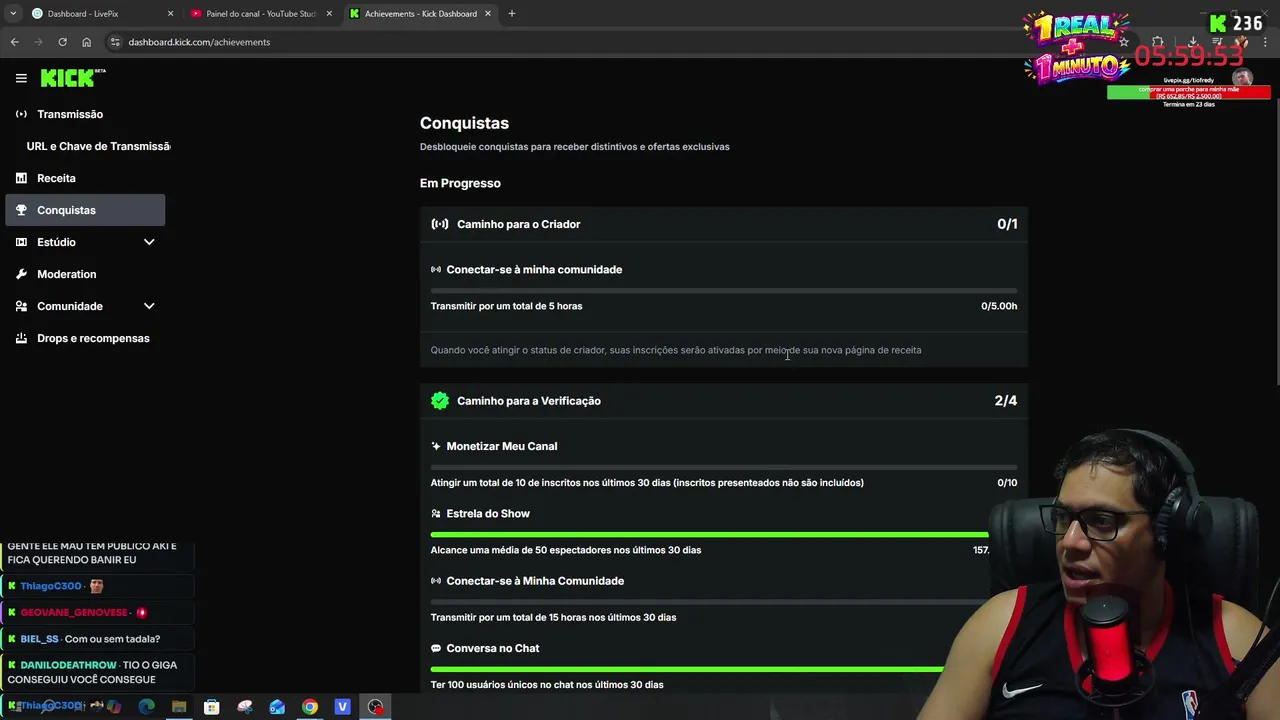1280x720 pixels.
Task: Click the Caminho para o Criador broadcast icon
Action: [440, 224]
